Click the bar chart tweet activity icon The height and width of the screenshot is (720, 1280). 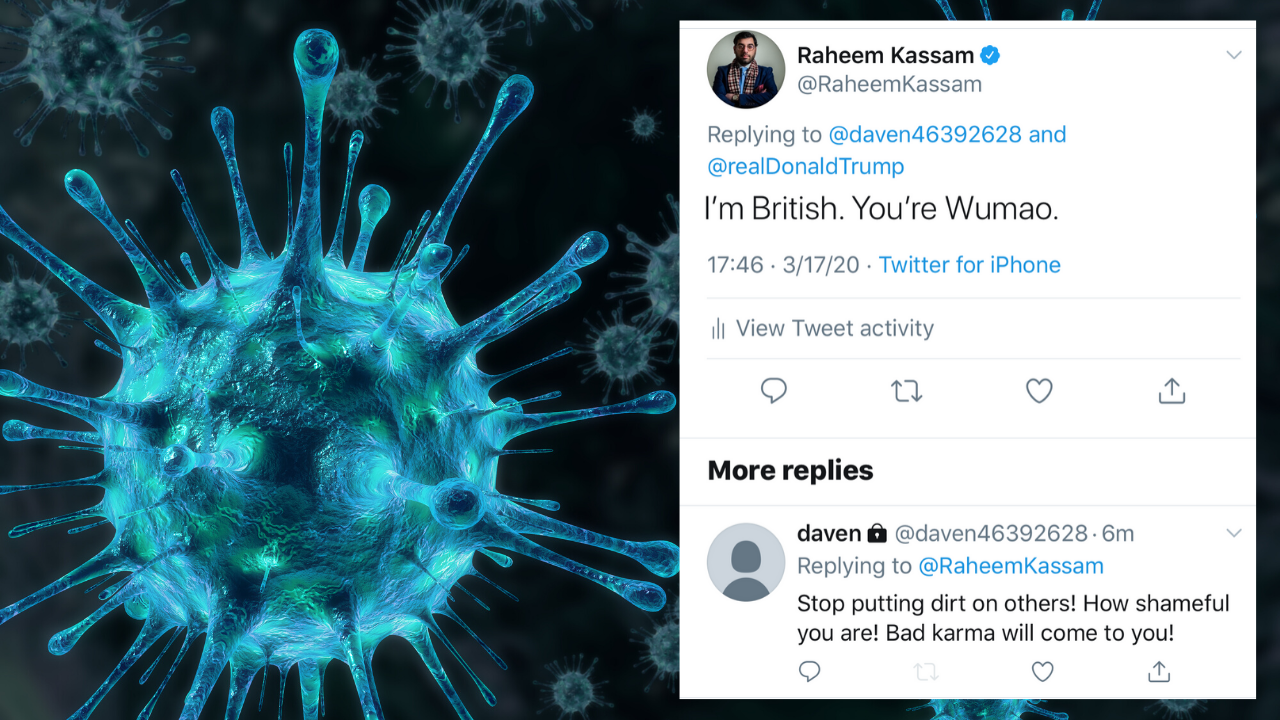[717, 329]
